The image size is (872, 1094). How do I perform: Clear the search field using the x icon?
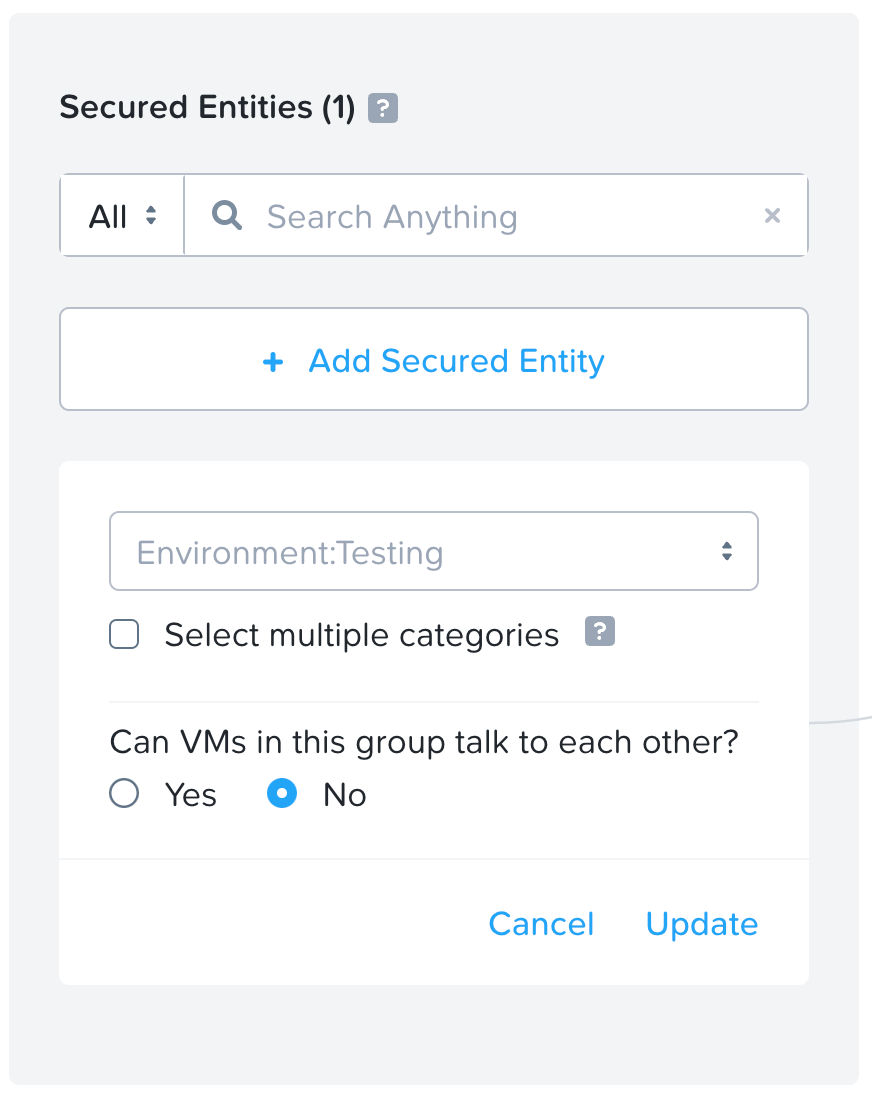(772, 215)
